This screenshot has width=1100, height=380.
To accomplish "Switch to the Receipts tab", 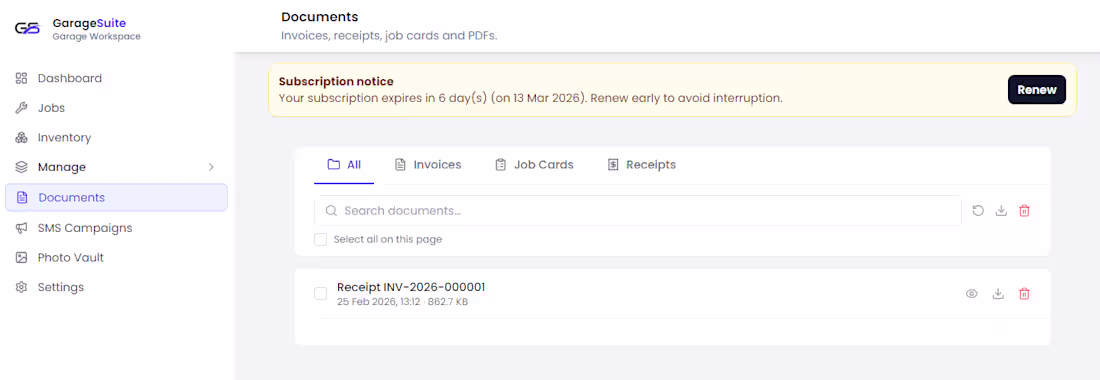I will (x=641, y=165).
